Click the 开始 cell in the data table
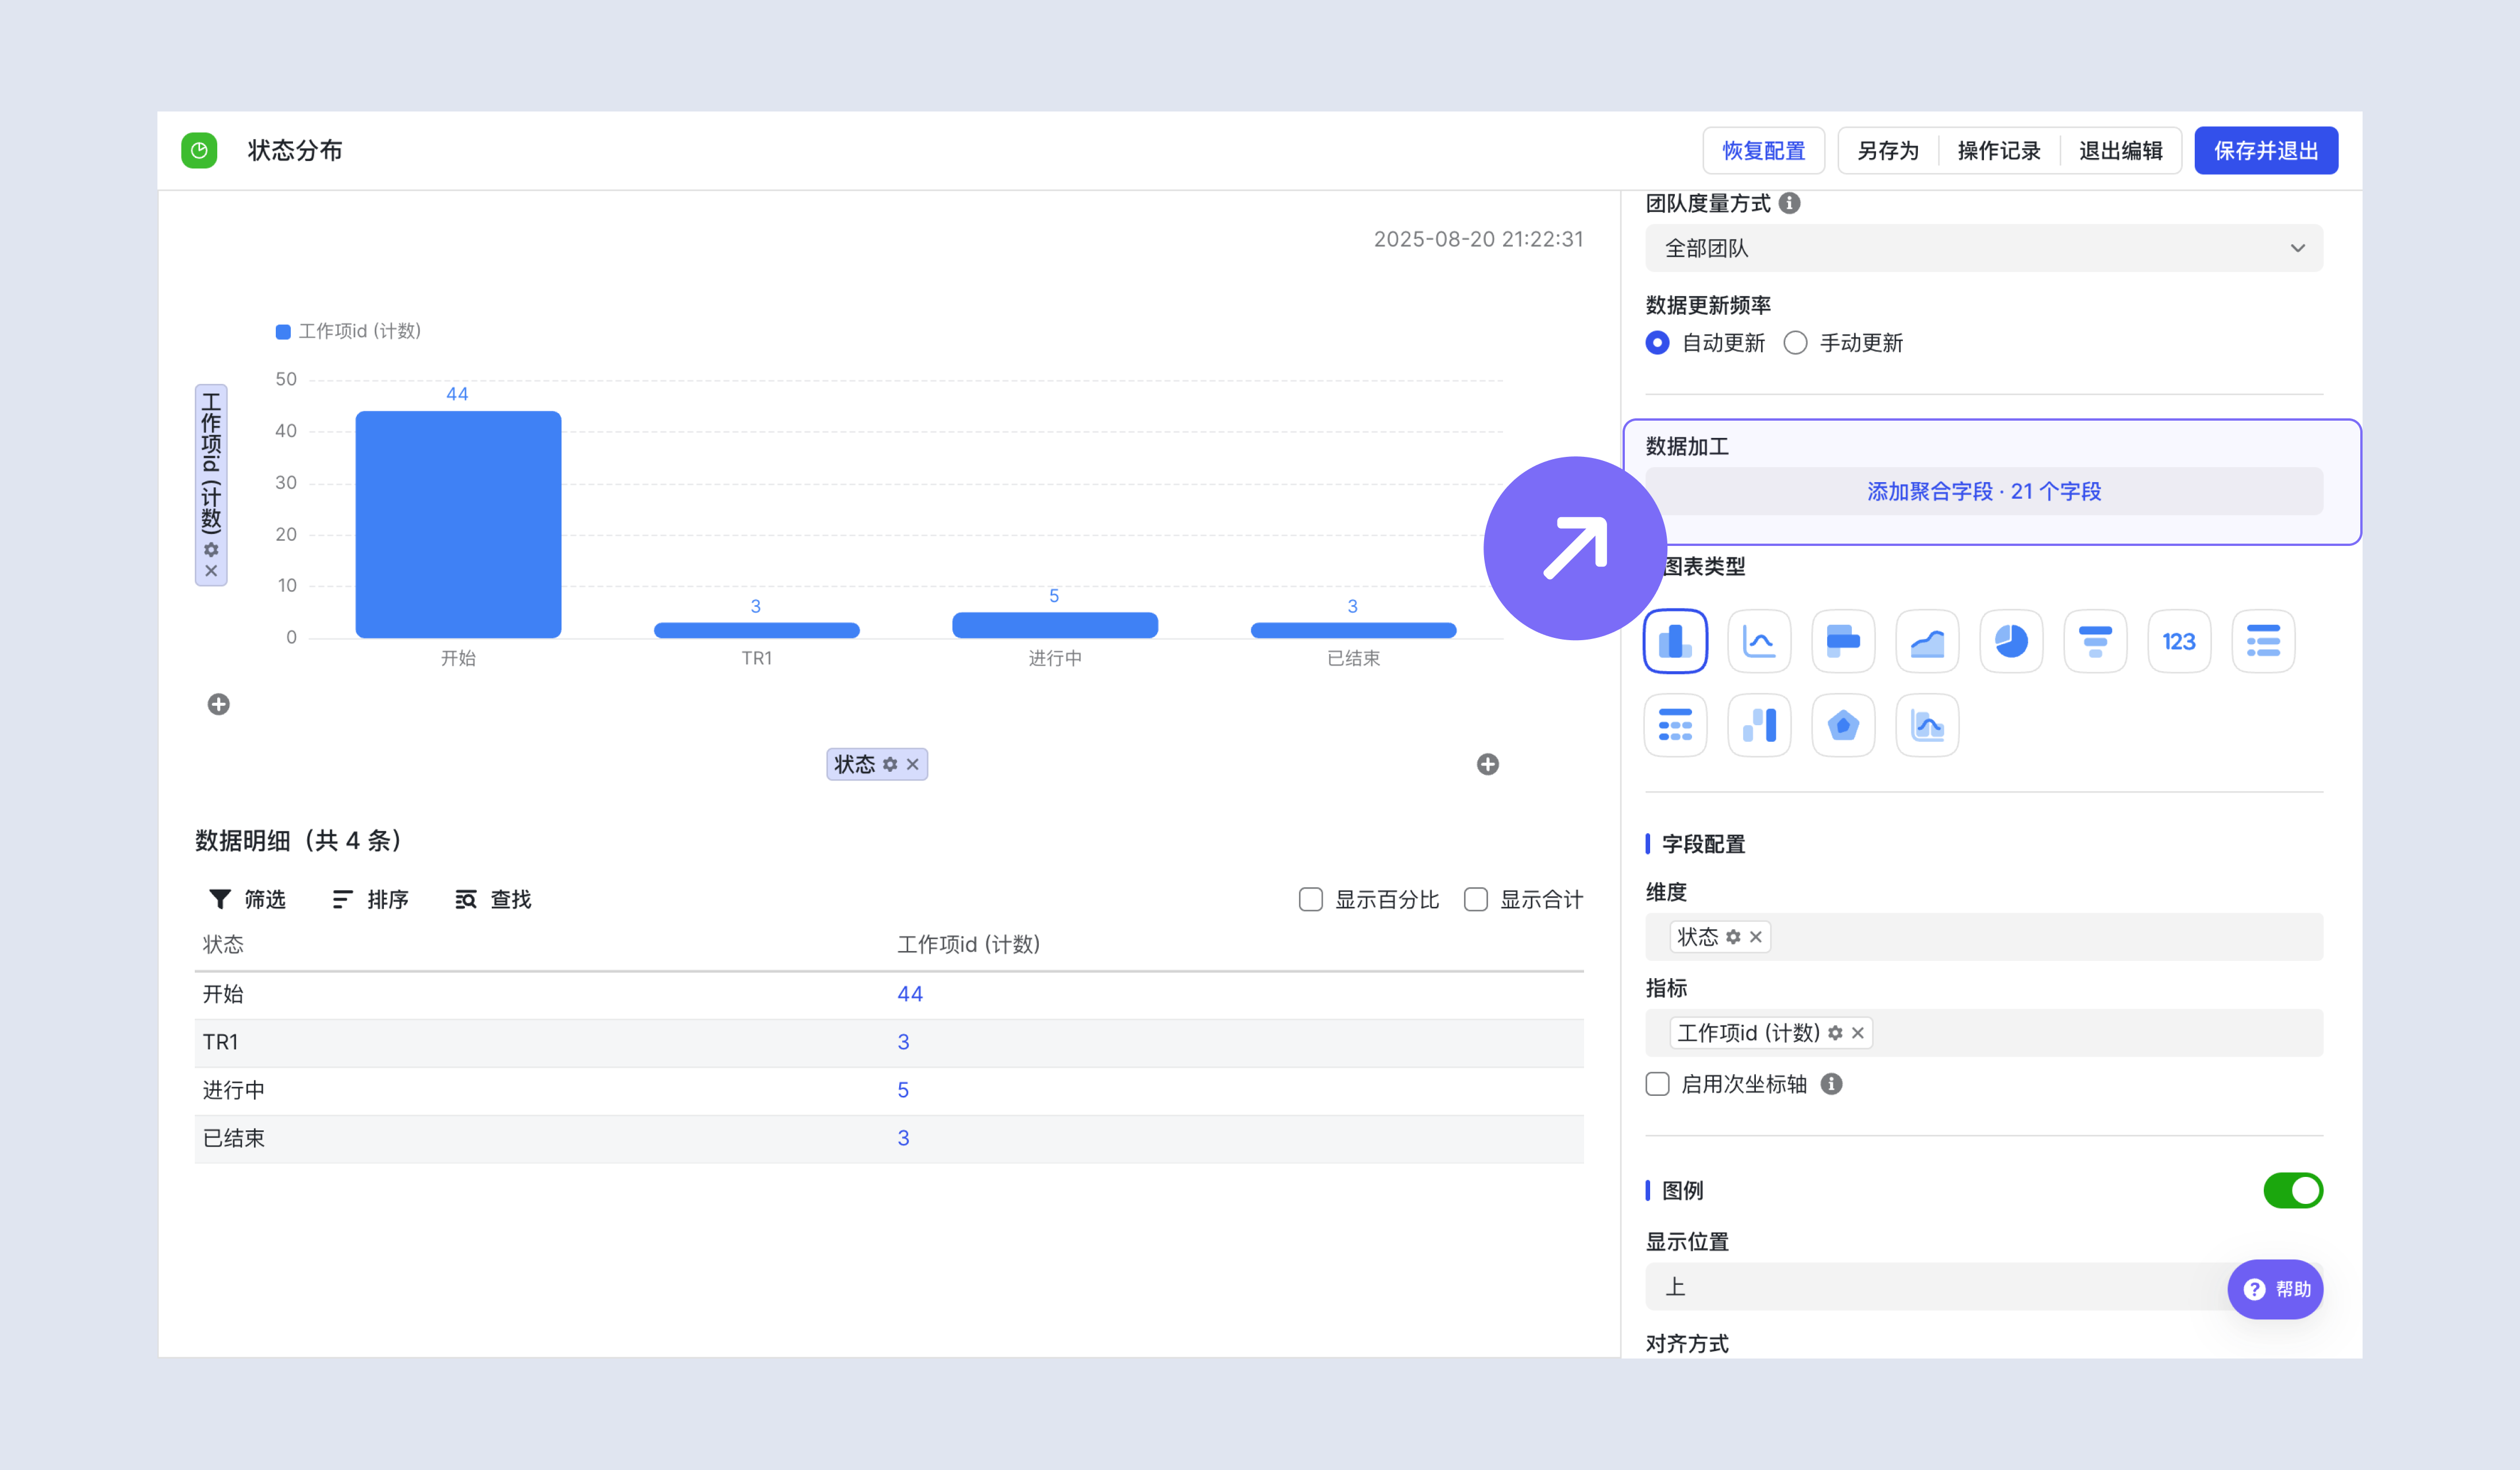Image resolution: width=2520 pixels, height=1470 pixels. [x=223, y=994]
